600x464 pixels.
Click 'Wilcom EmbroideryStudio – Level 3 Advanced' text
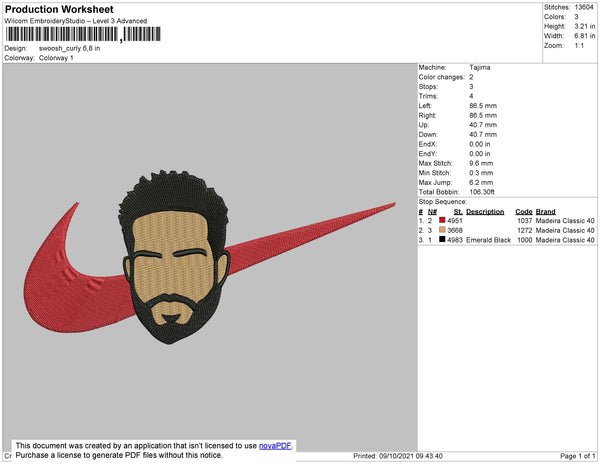(x=76, y=21)
